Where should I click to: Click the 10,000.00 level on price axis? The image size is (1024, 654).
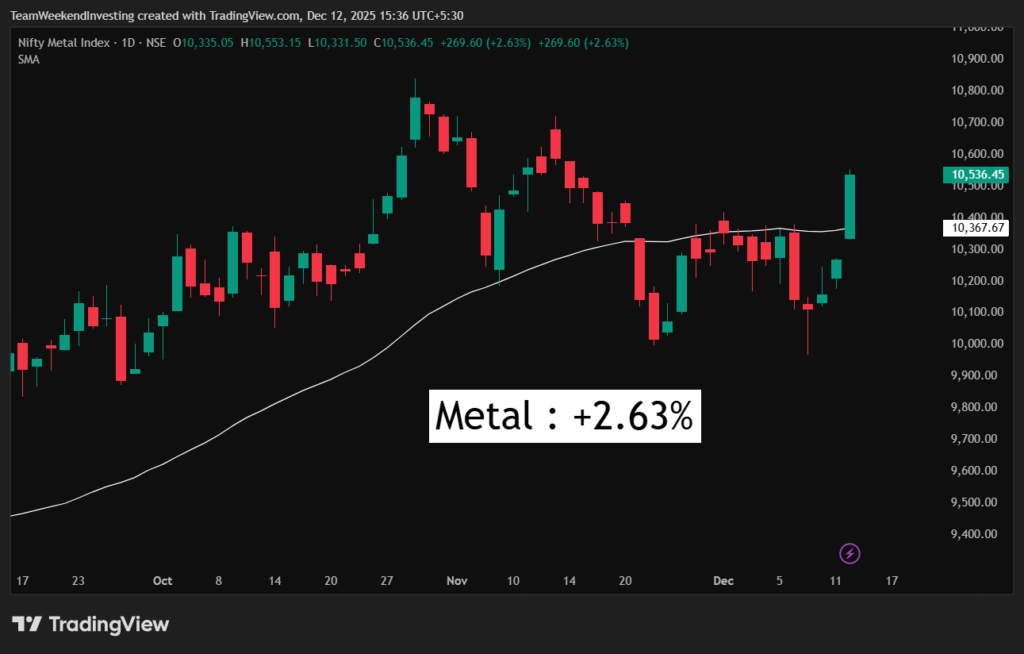tap(975, 344)
